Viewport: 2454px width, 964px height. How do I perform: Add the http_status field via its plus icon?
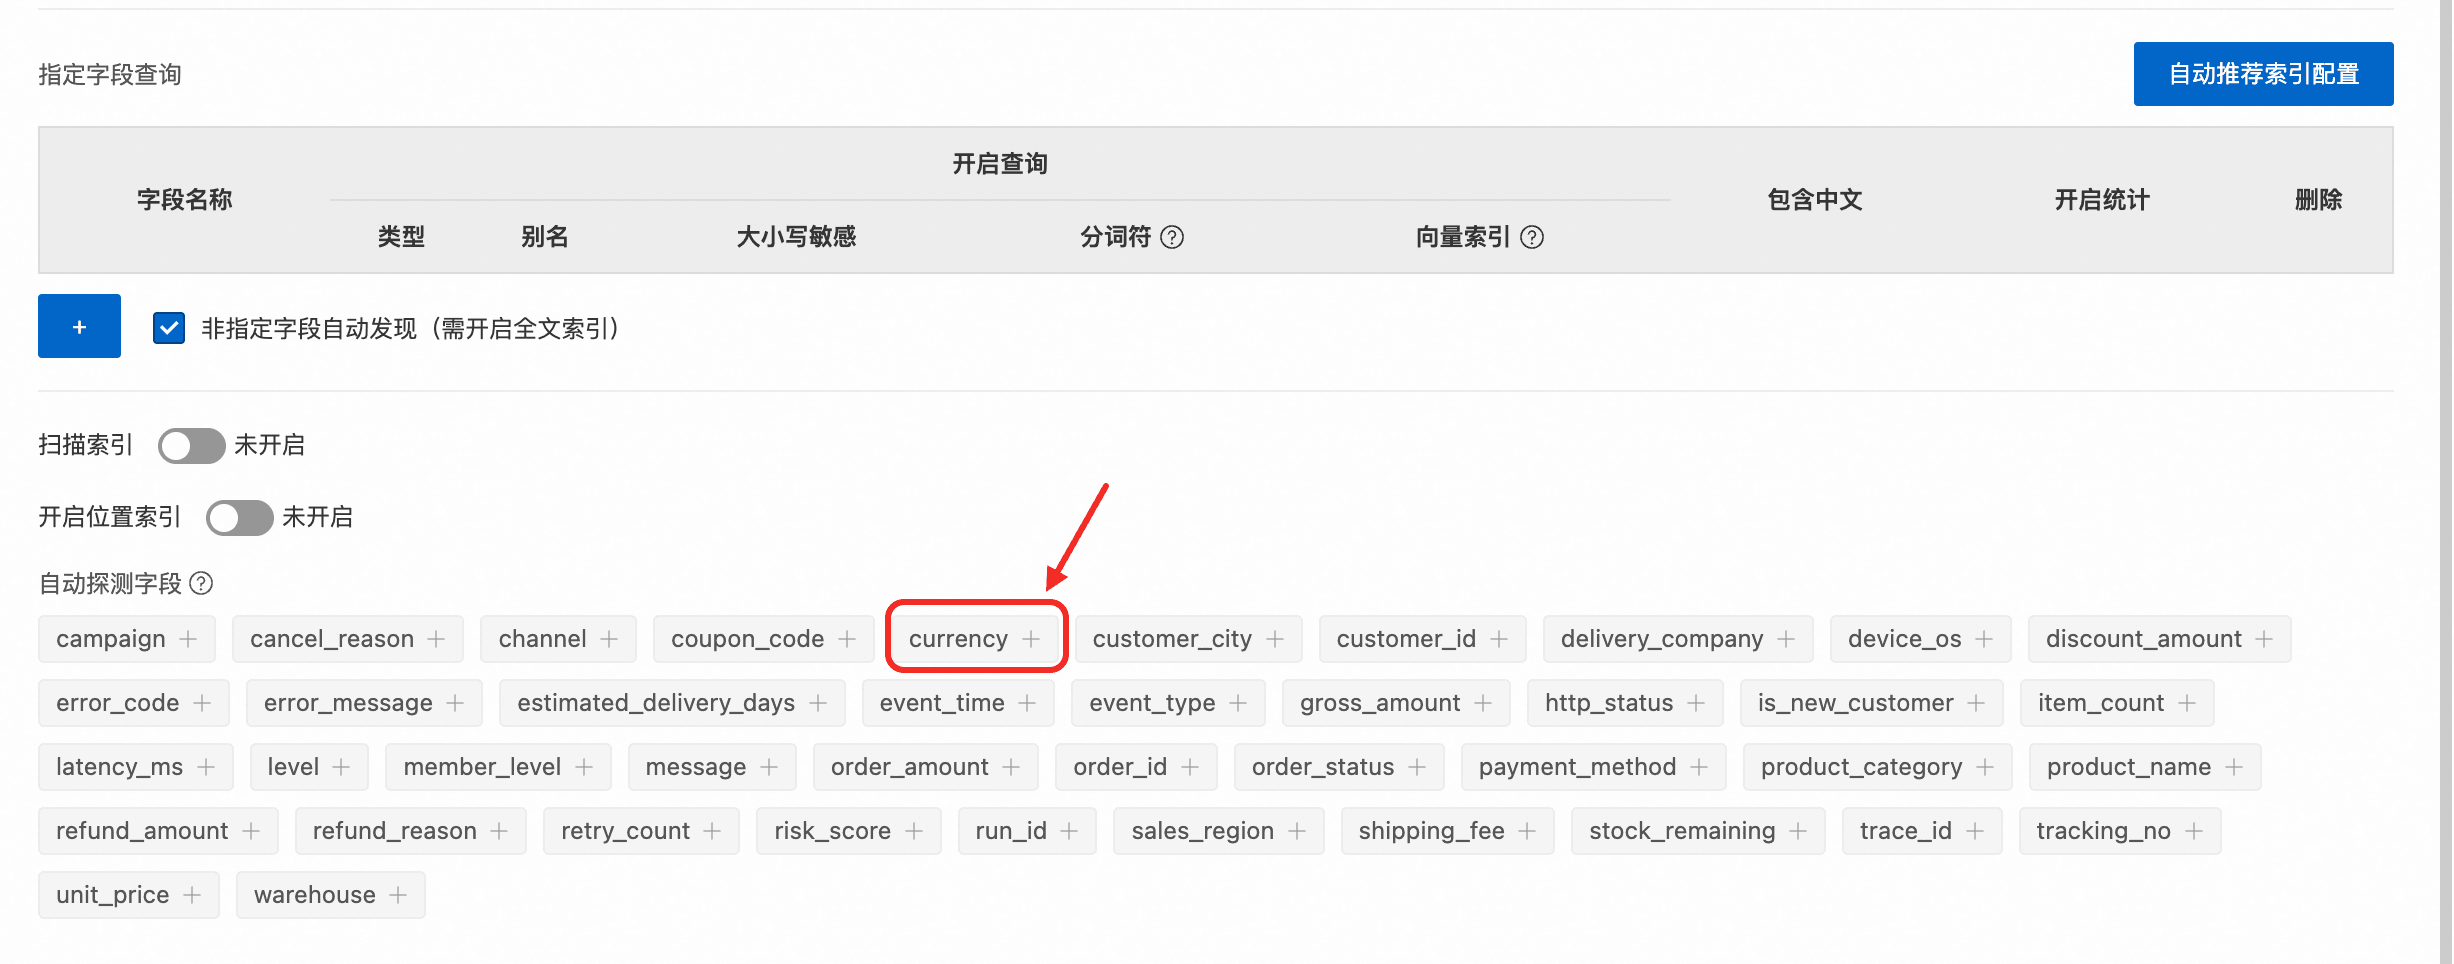tap(1696, 703)
